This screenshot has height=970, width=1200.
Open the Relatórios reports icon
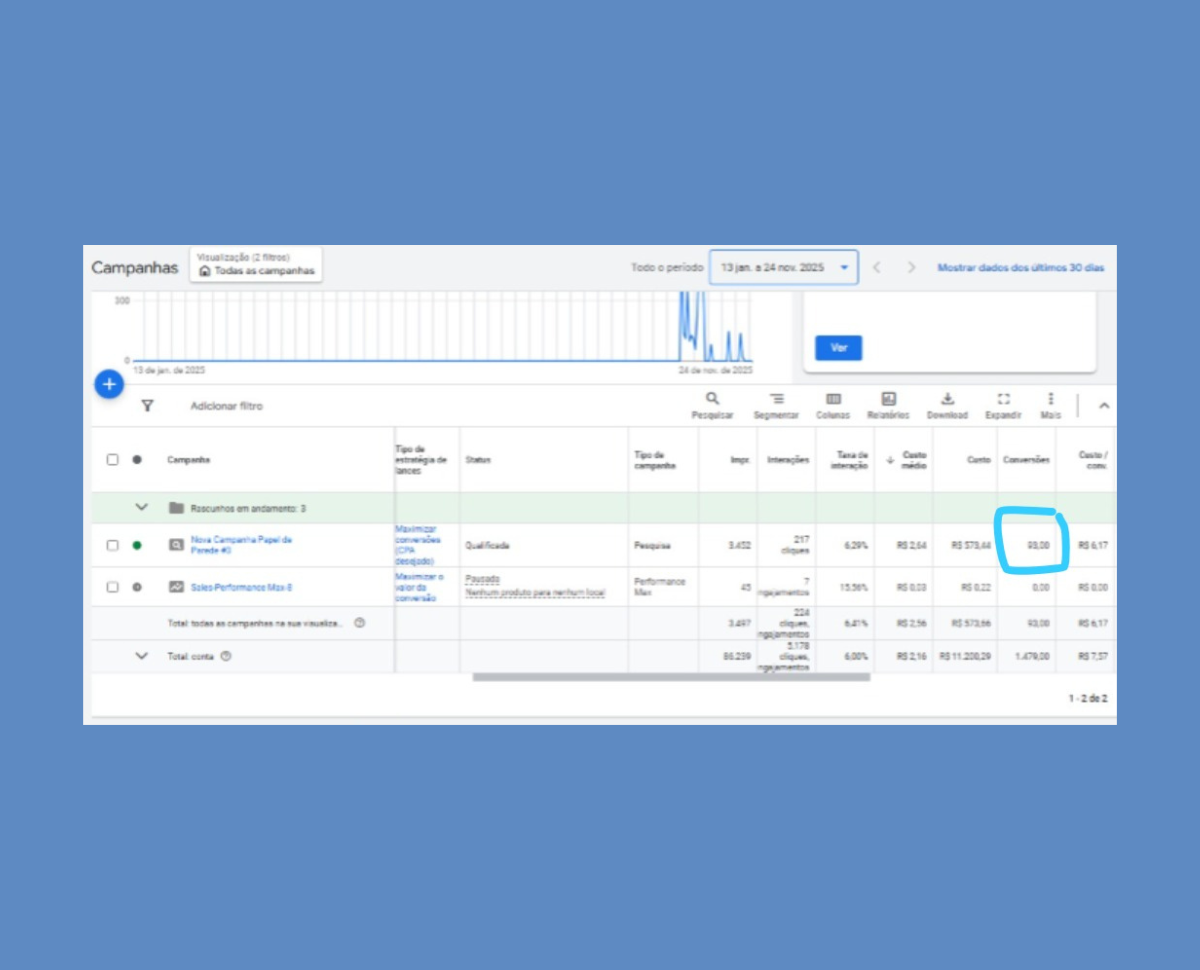pos(888,405)
